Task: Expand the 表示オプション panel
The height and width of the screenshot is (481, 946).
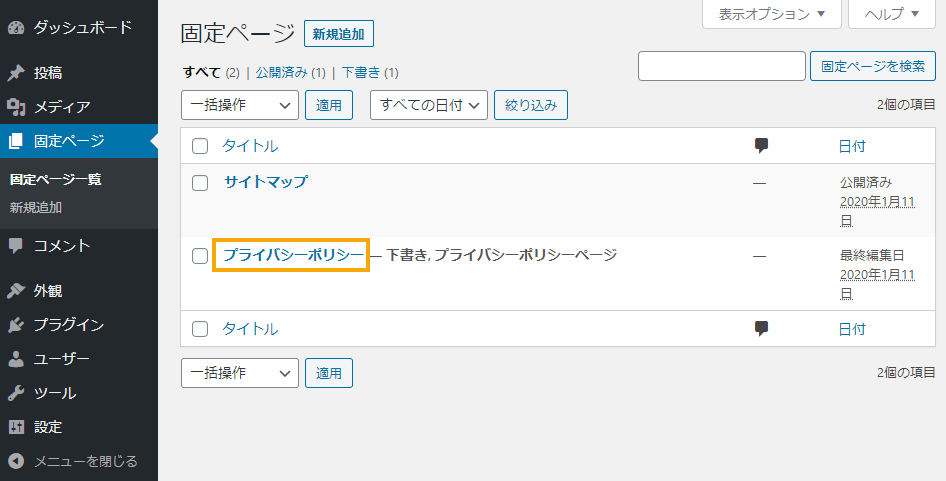Action: point(772,14)
